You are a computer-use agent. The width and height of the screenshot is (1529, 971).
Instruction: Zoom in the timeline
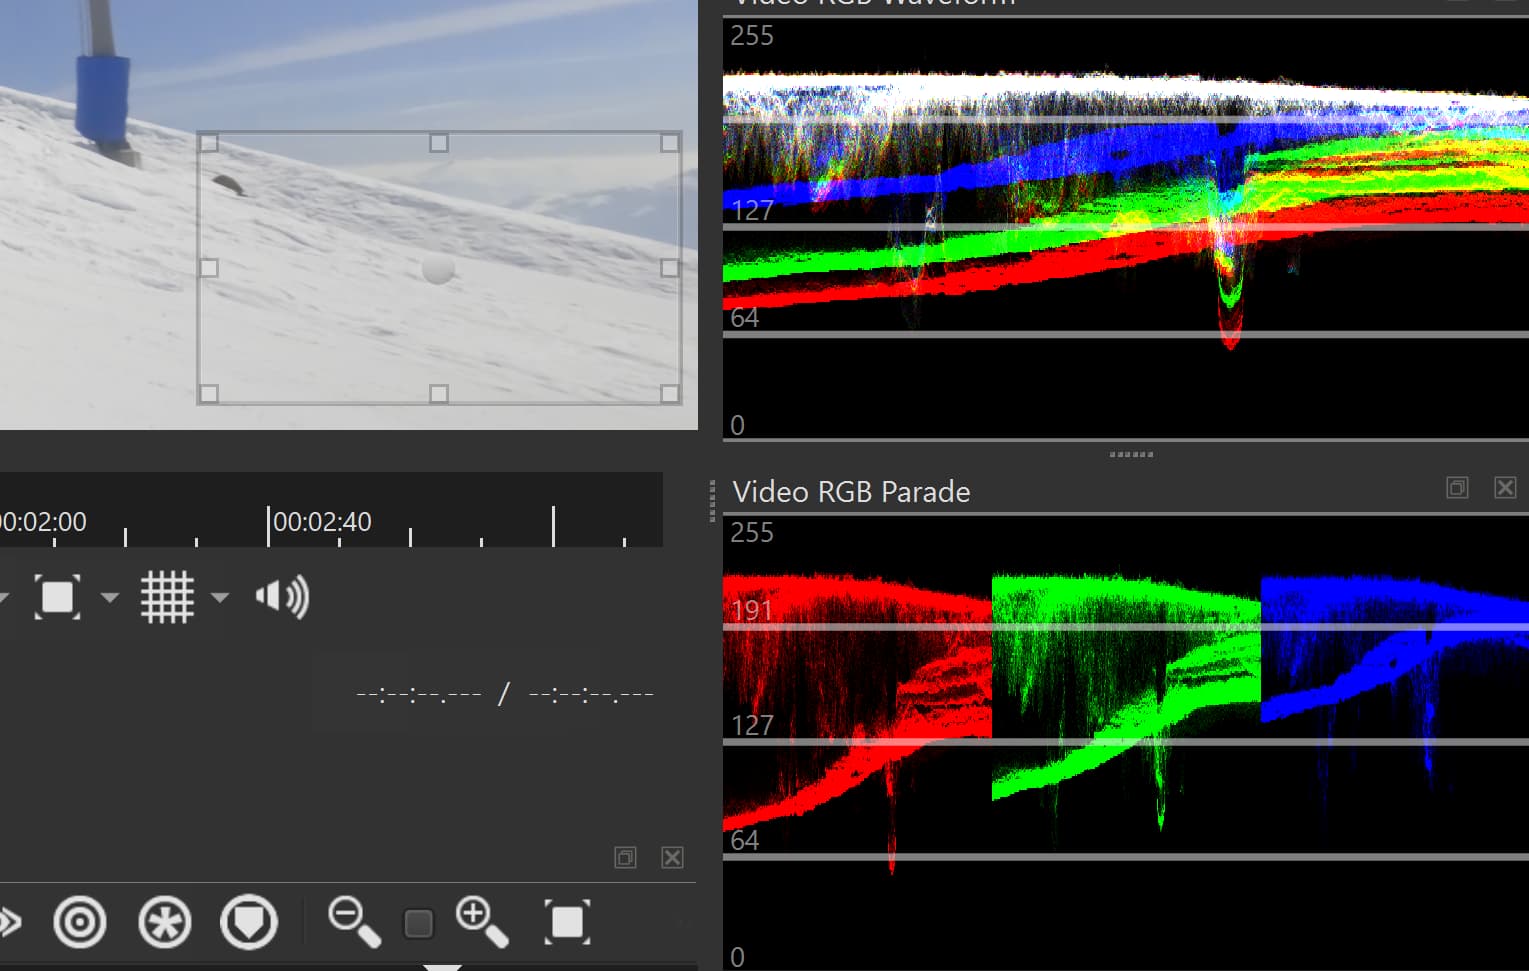tap(481, 921)
